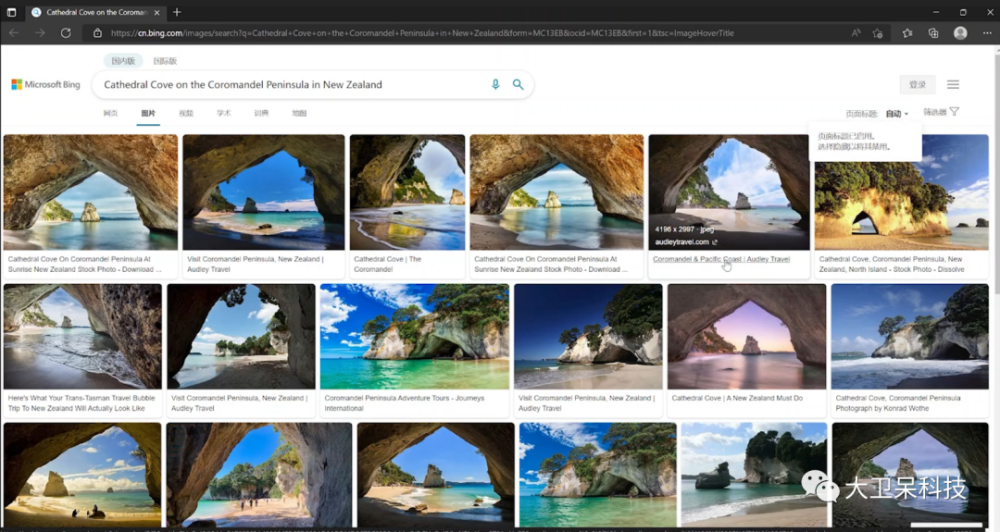
Task: Add this page to favorites star icon
Action: pyautogui.click(x=878, y=33)
